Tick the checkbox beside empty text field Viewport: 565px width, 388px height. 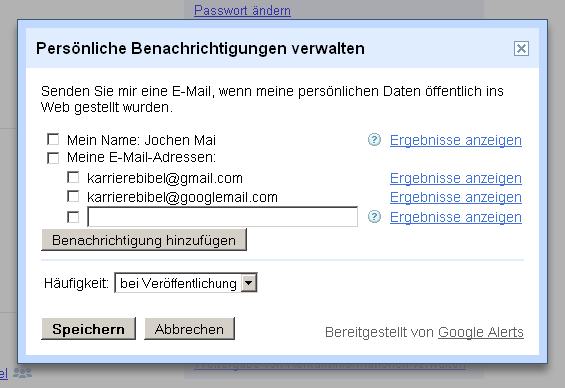pos(73,217)
